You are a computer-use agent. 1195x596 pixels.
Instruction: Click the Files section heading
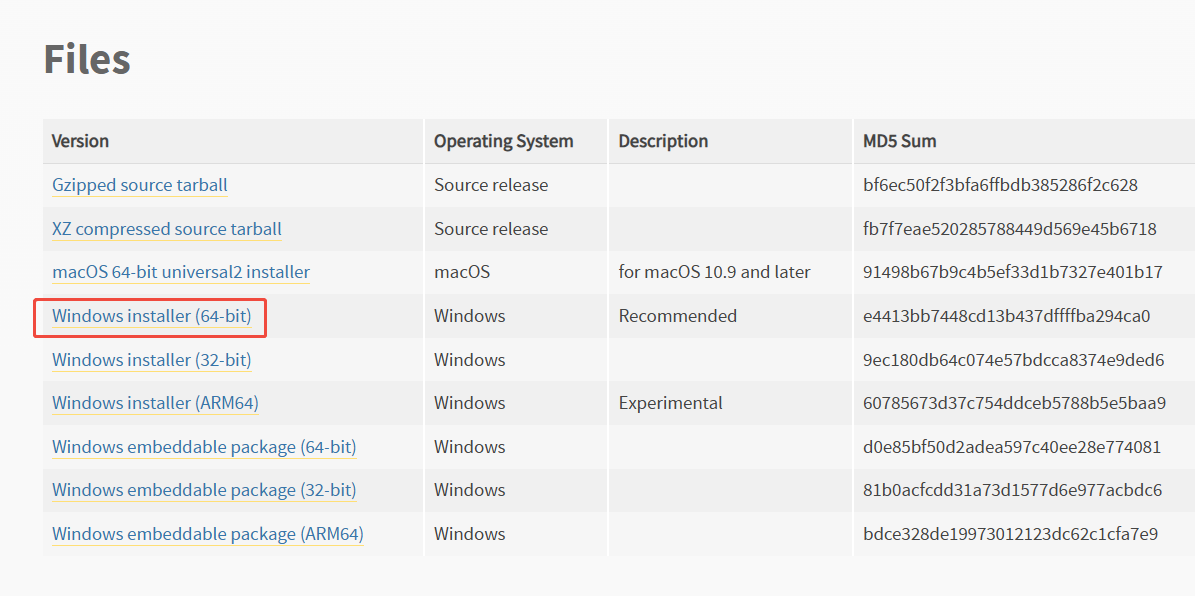87,59
